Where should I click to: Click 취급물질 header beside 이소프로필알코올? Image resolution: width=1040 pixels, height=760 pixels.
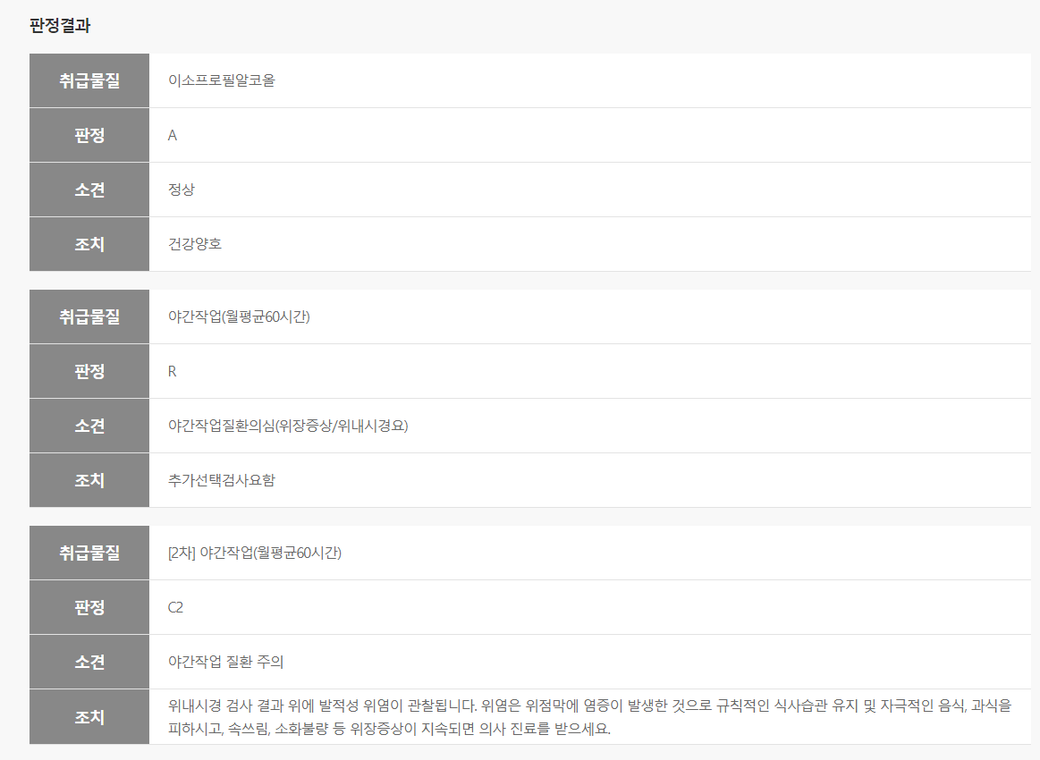coord(89,81)
